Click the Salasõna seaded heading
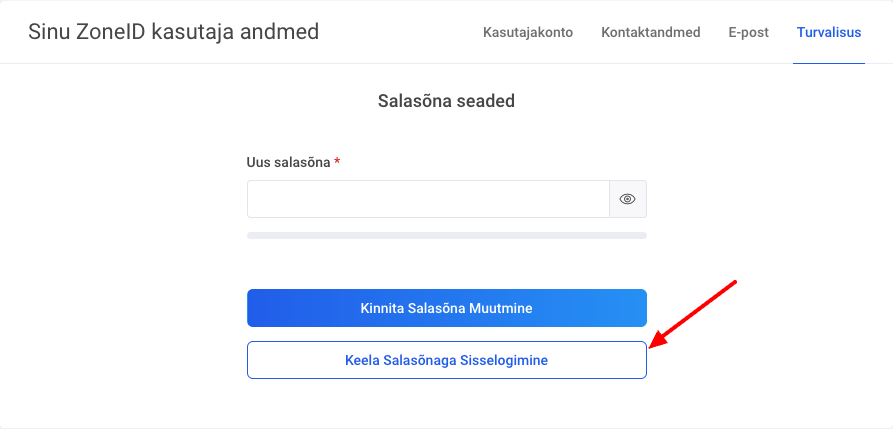893x429 pixels. pos(446,101)
